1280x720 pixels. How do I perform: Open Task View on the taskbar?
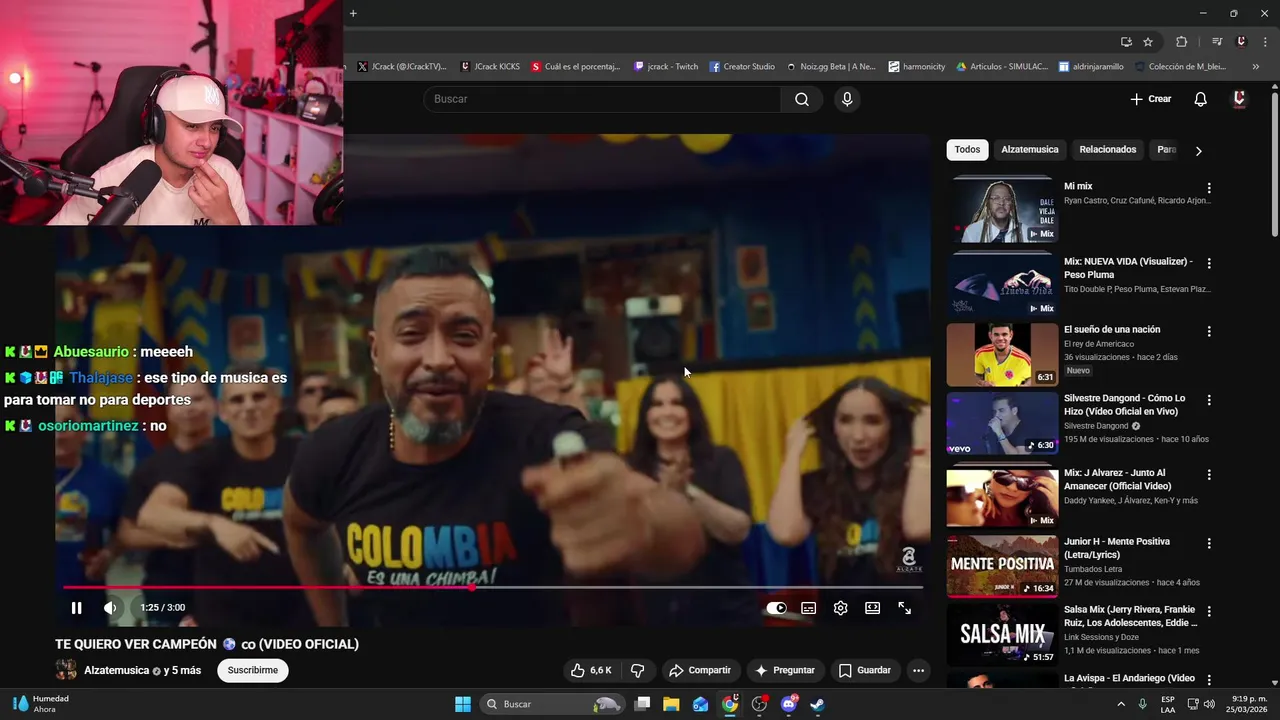643,704
